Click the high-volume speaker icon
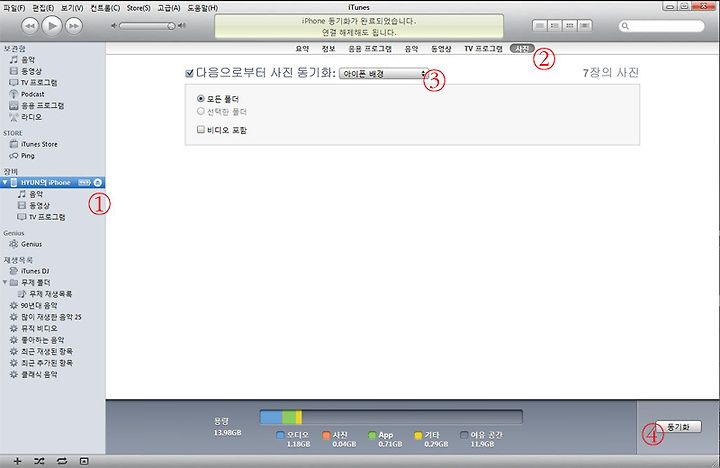 coord(182,26)
